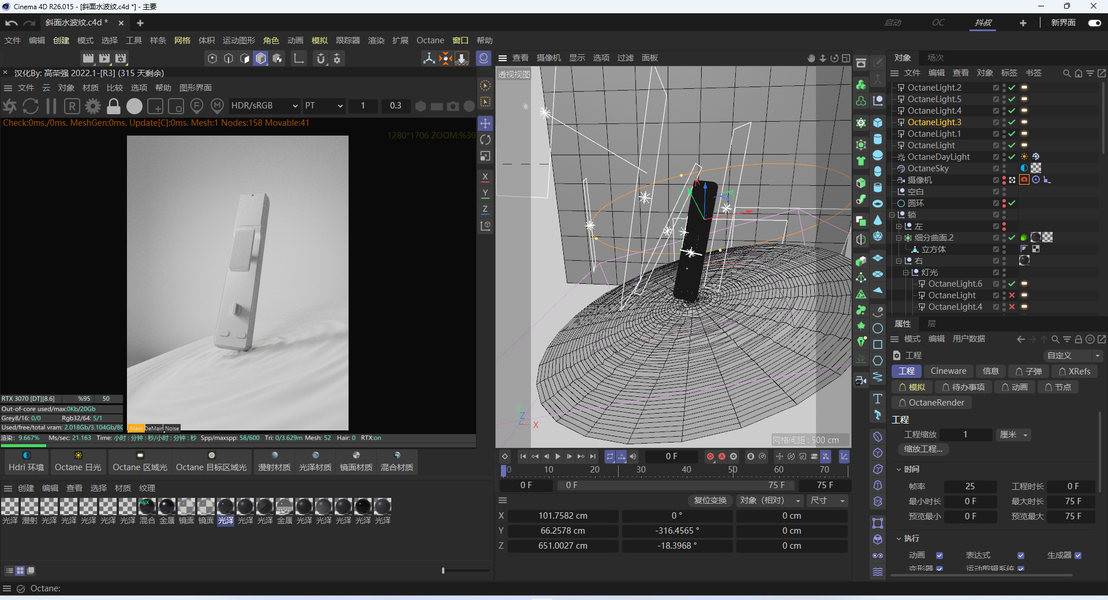This screenshot has width=1108, height=600.
Task: Toggle the 动画 checkbox under 执行
Action: point(939,555)
